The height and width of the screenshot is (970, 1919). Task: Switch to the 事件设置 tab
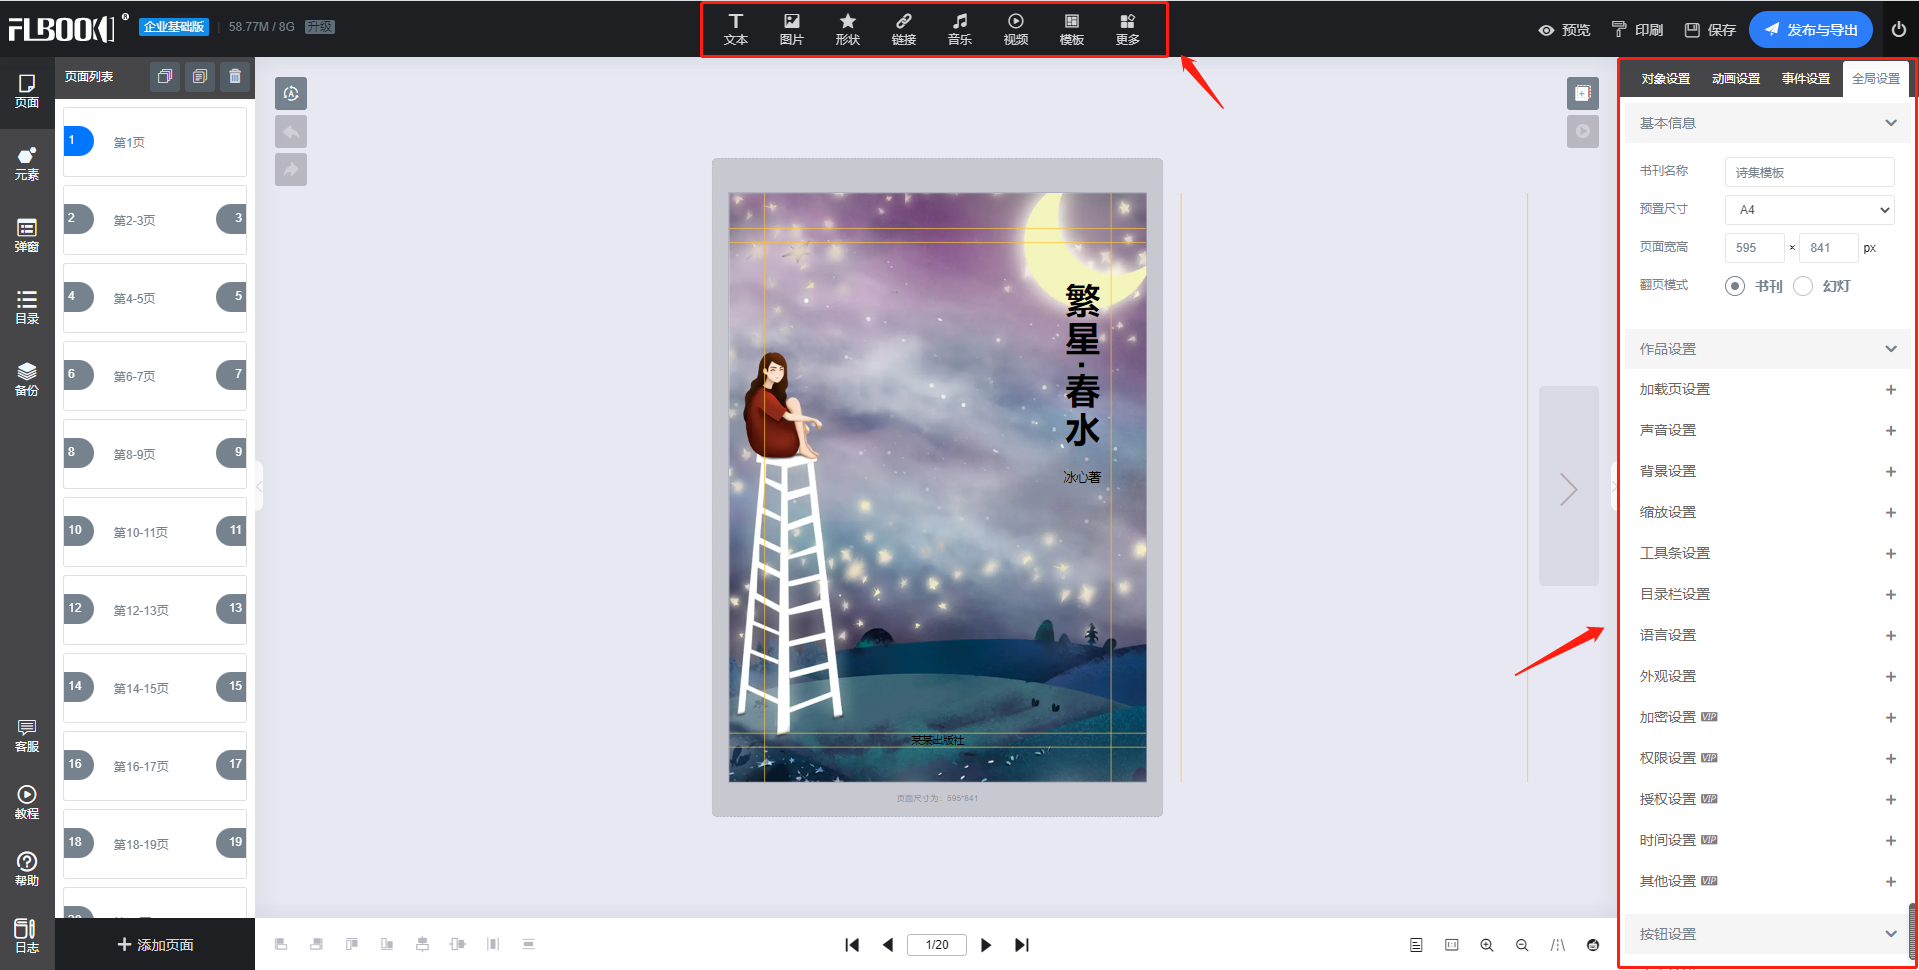[x=1806, y=79]
